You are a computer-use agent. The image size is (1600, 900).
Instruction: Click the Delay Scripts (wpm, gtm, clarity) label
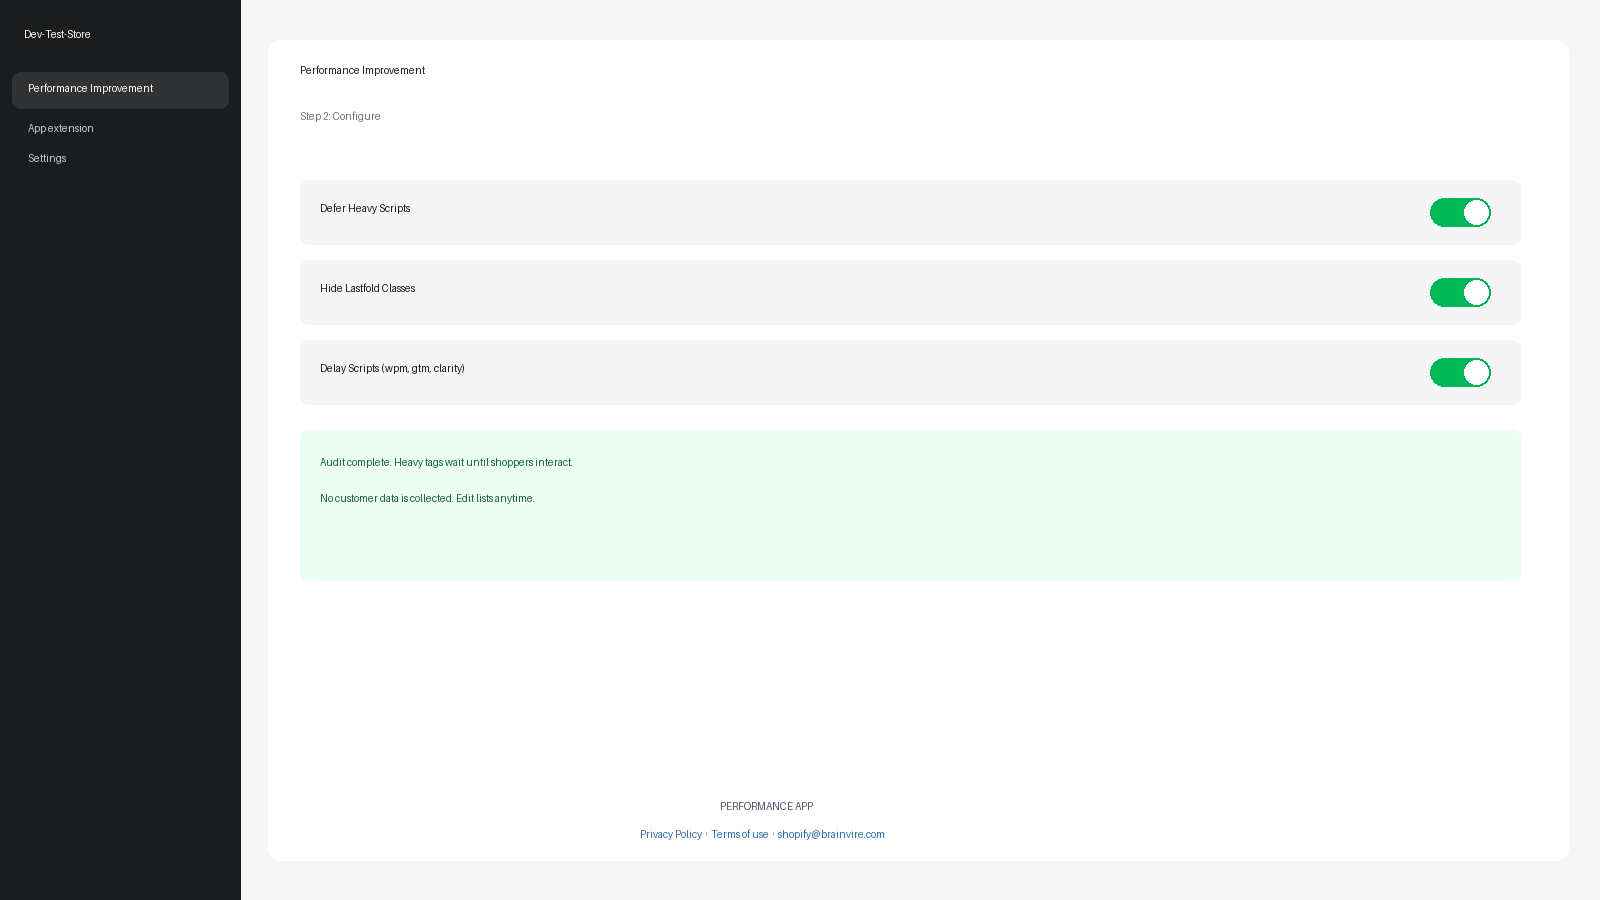(392, 368)
